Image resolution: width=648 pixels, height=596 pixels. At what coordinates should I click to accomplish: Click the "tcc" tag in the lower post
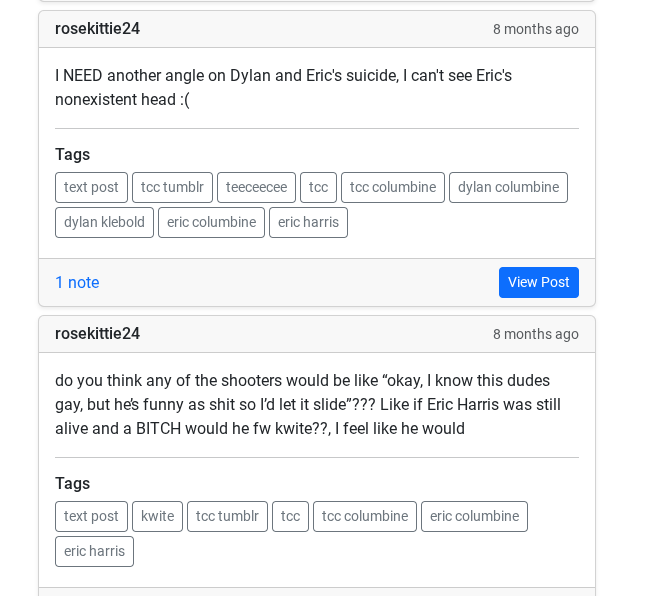tap(290, 516)
